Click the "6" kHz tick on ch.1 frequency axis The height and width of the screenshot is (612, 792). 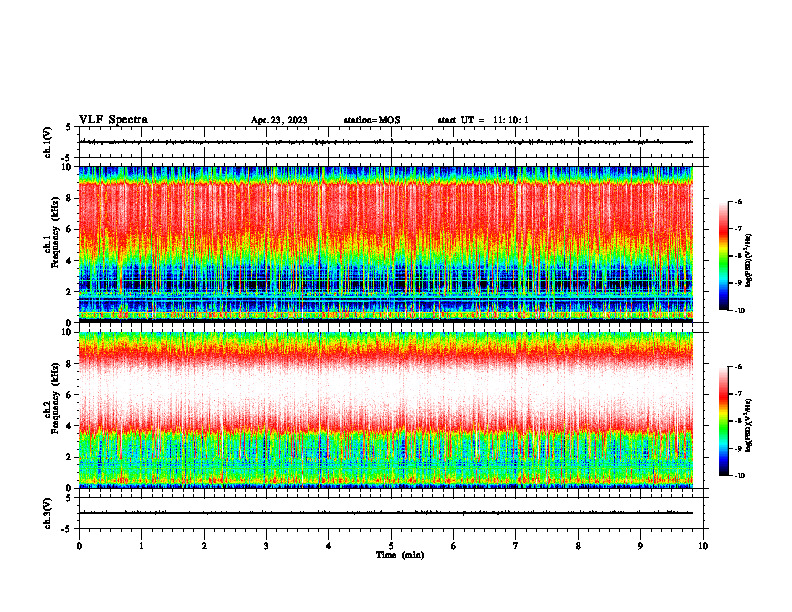[69, 229]
